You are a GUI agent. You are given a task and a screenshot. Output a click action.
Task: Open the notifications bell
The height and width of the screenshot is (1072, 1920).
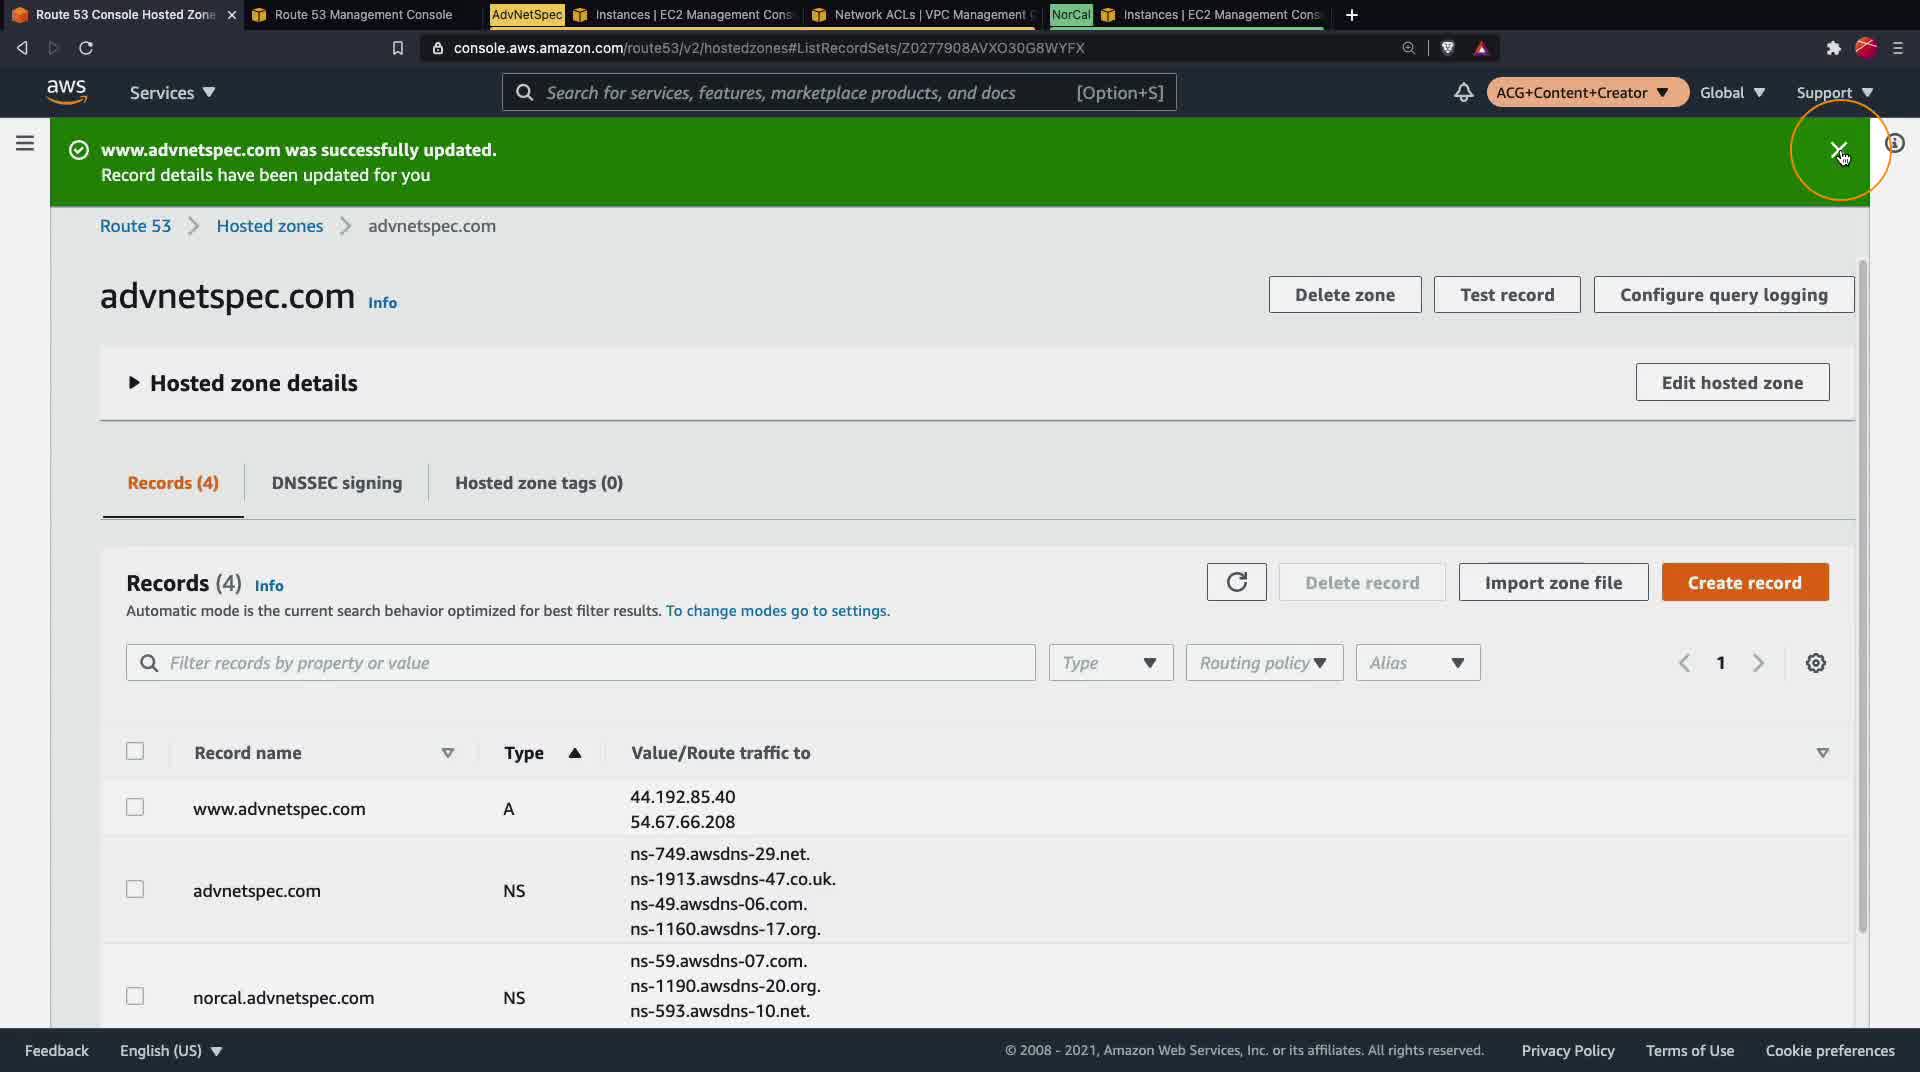[1463, 92]
